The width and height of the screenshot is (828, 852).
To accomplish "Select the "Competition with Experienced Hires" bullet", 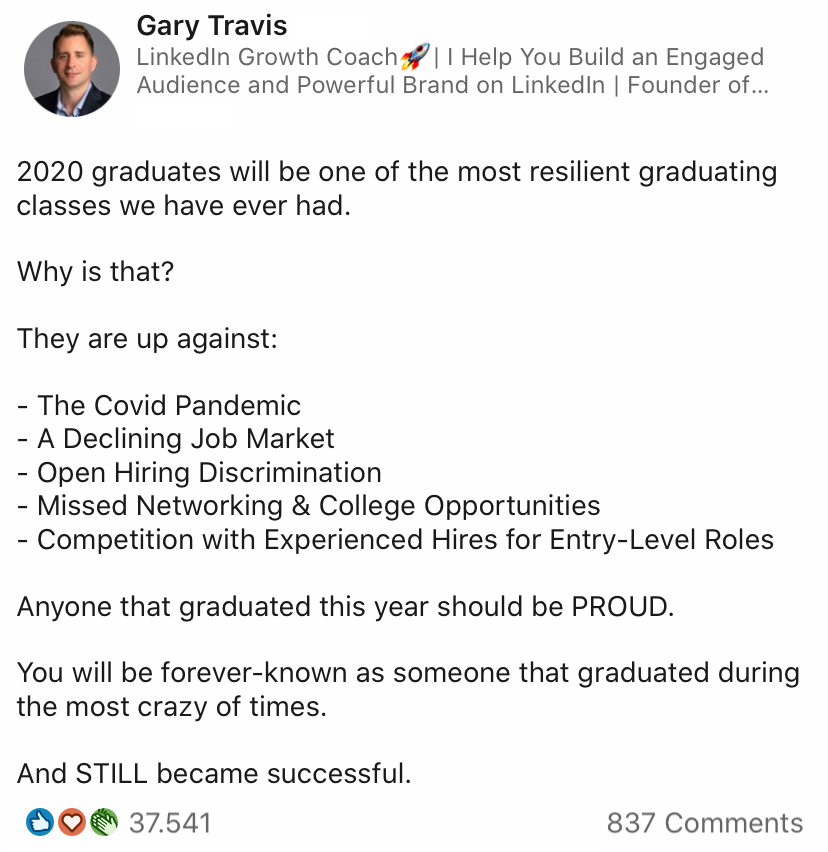I will 405,540.
